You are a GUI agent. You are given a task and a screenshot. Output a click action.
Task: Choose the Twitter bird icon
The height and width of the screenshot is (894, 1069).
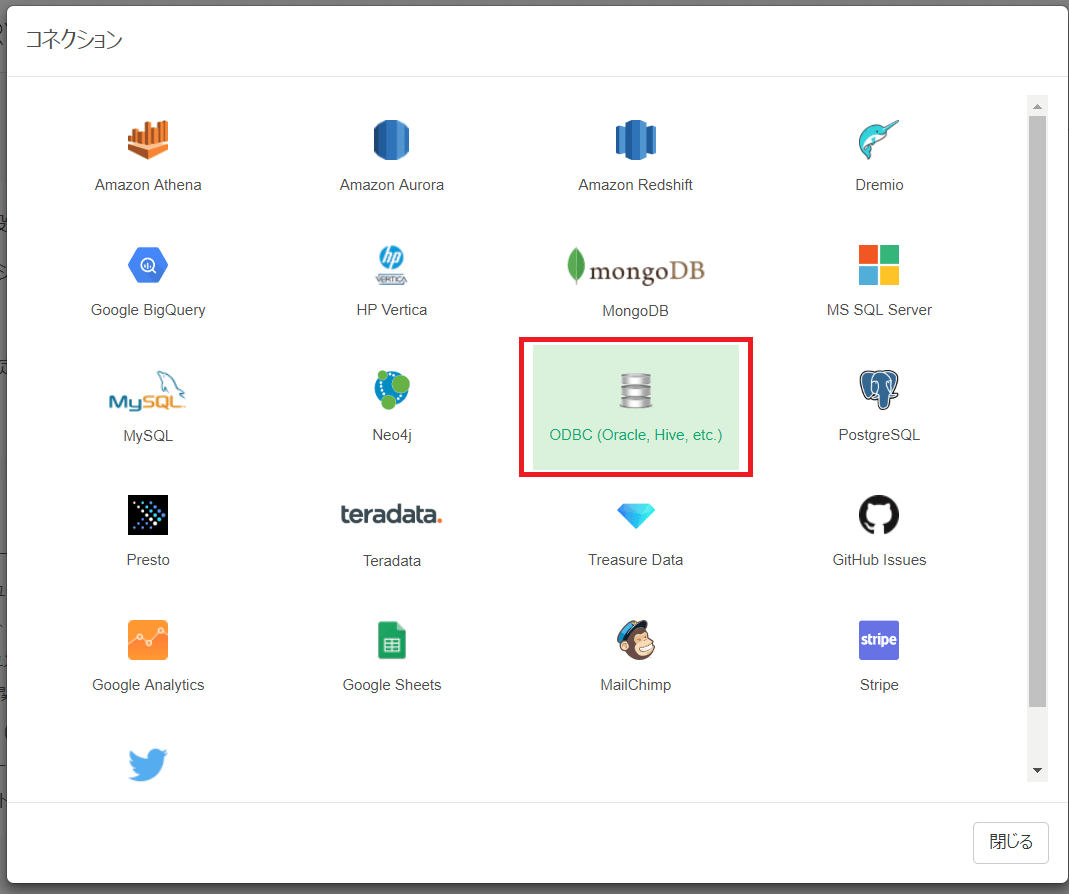point(148,764)
